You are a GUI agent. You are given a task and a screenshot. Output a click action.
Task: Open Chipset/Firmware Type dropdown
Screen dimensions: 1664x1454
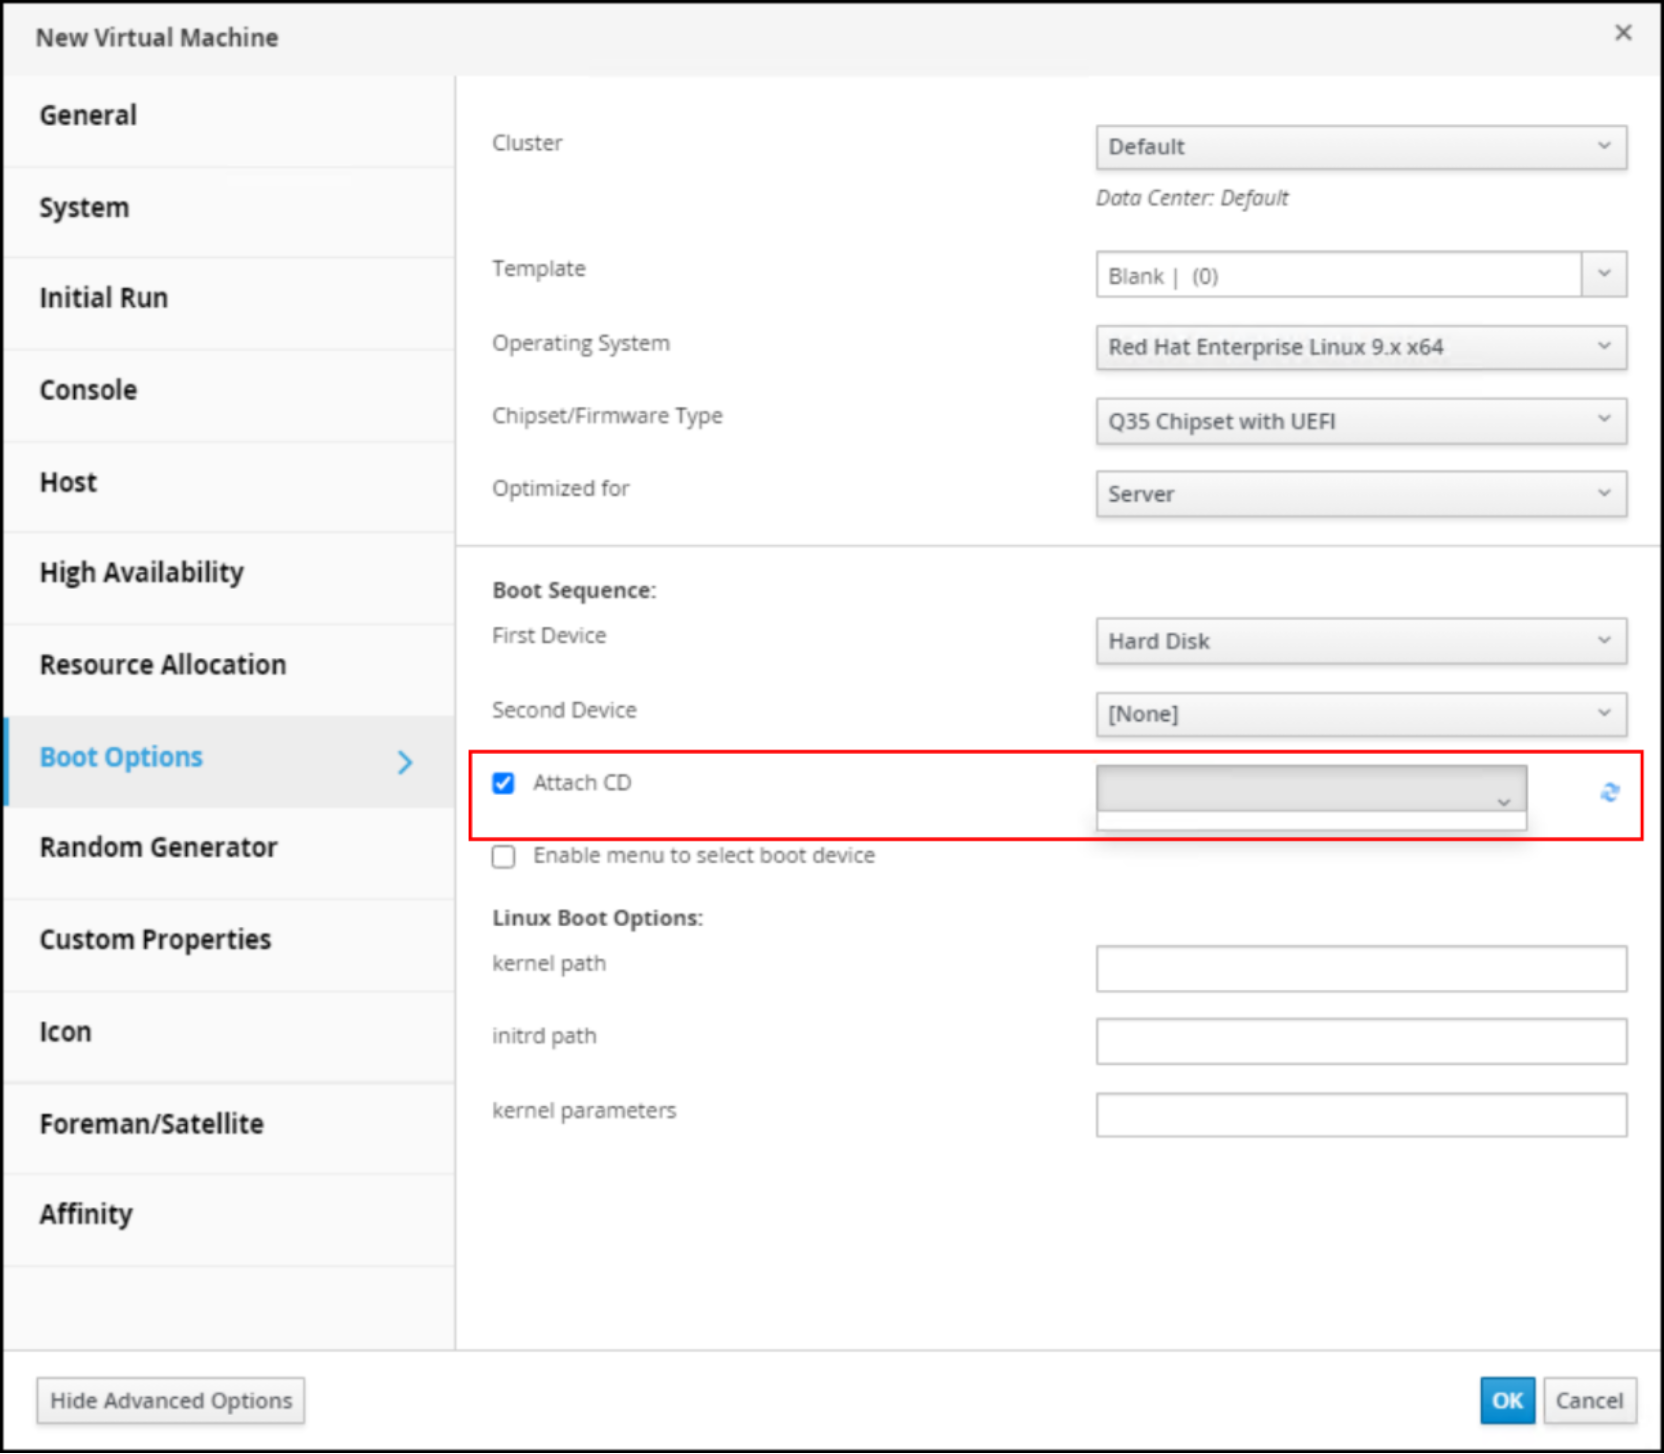click(1361, 421)
